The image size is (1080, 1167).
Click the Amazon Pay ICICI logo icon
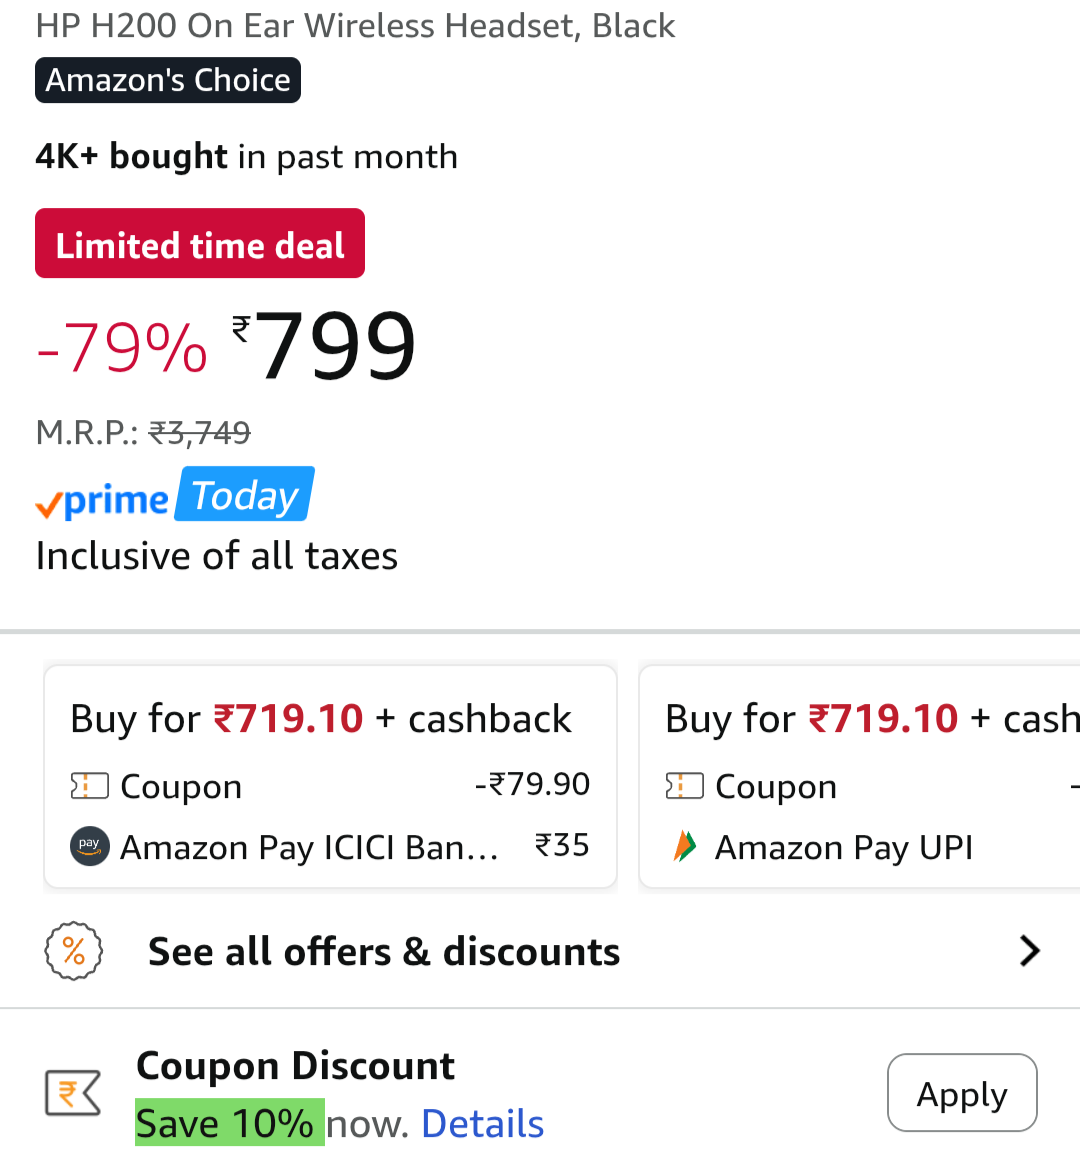pyautogui.click(x=89, y=846)
